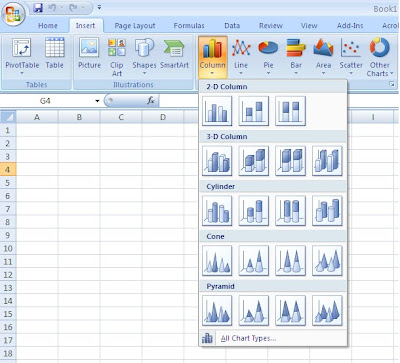Open the Area chart dropdown
Image resolution: width=400 pixels, height=363 pixels.
click(323, 56)
